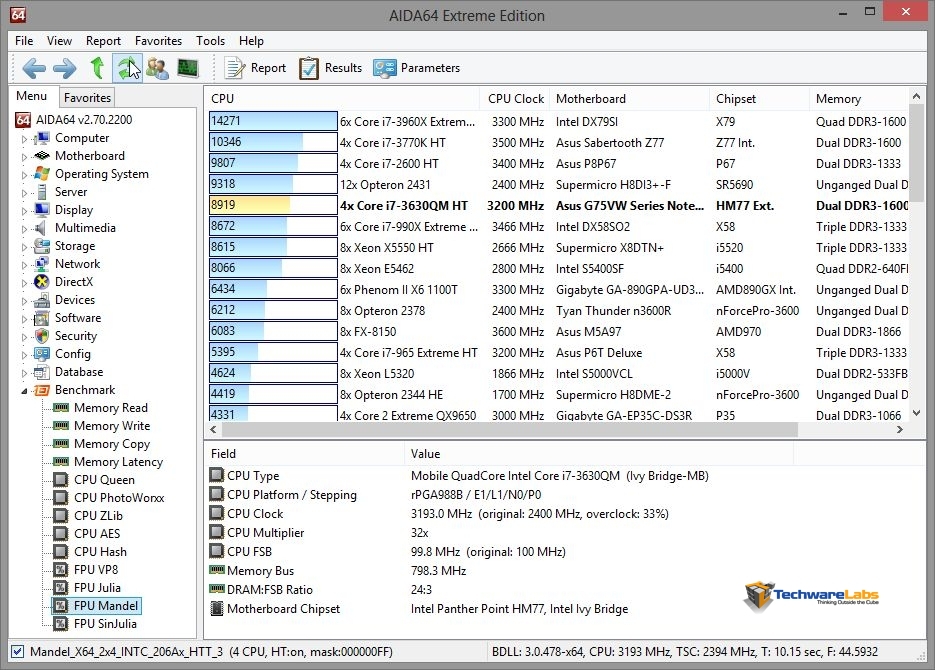The width and height of the screenshot is (935, 670).
Task: Expand the Display tree node
Action: tap(24, 210)
